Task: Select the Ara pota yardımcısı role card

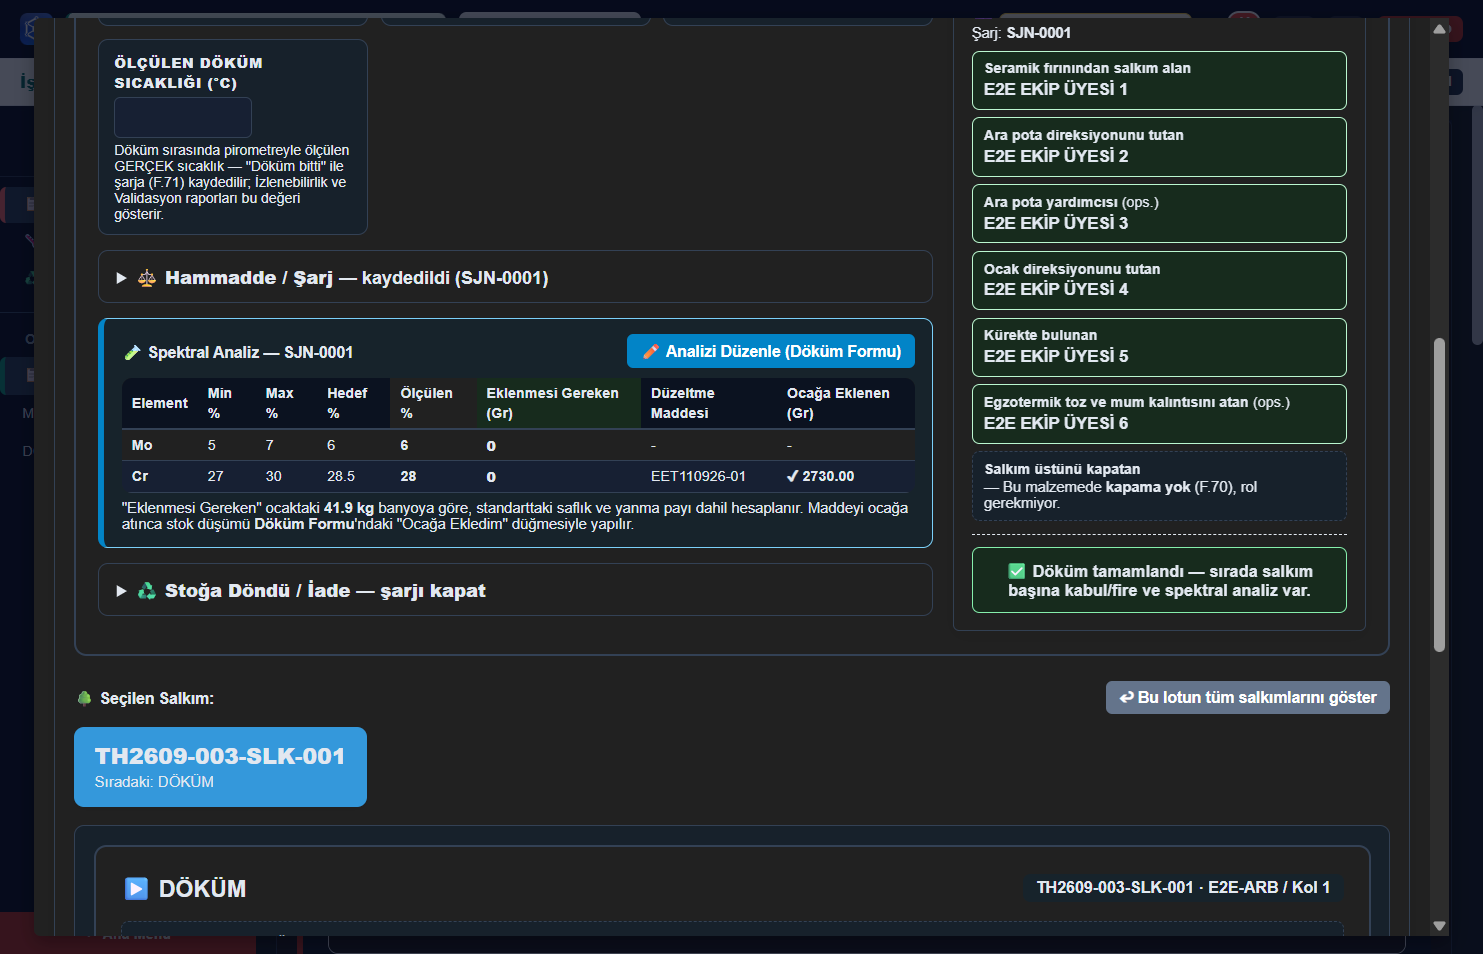Action: point(1159,213)
